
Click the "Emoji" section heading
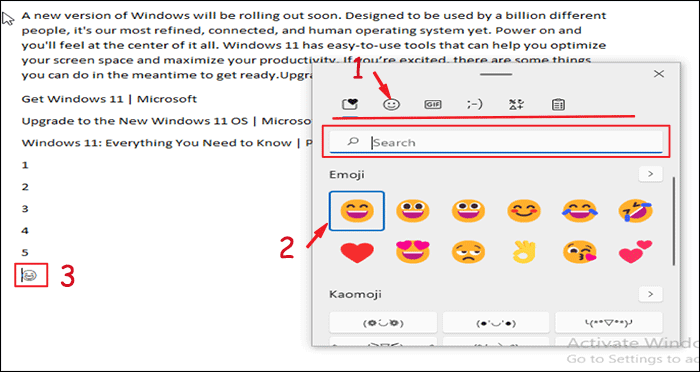[x=347, y=174]
